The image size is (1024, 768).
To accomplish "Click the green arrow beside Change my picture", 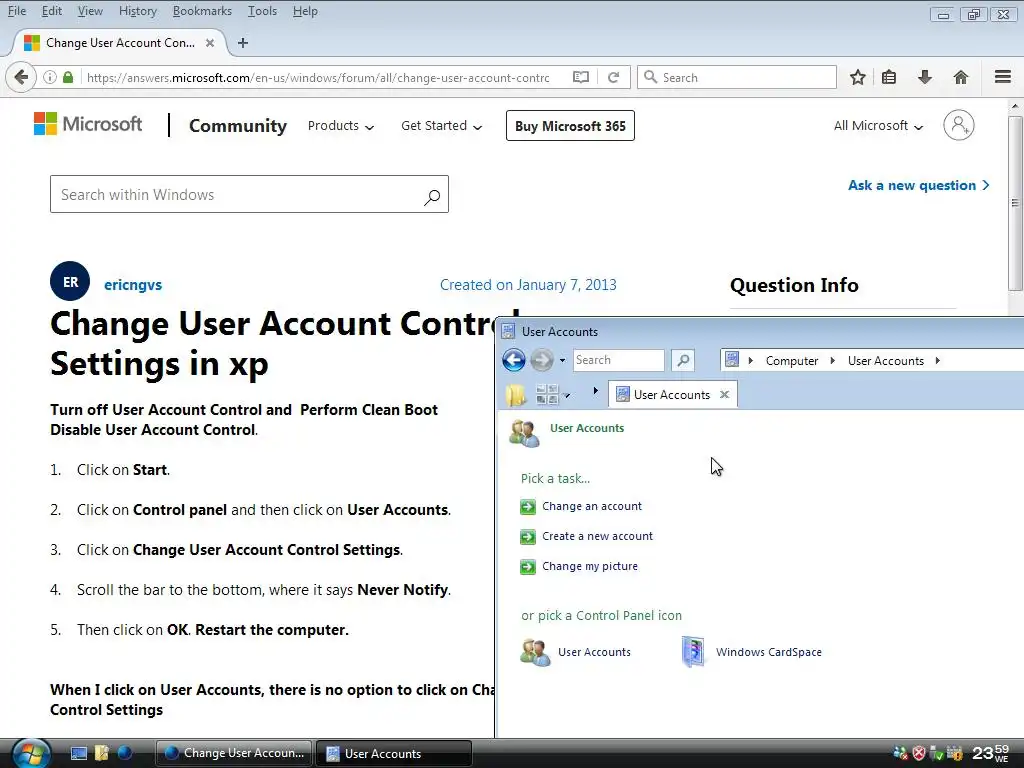I will [528, 567].
